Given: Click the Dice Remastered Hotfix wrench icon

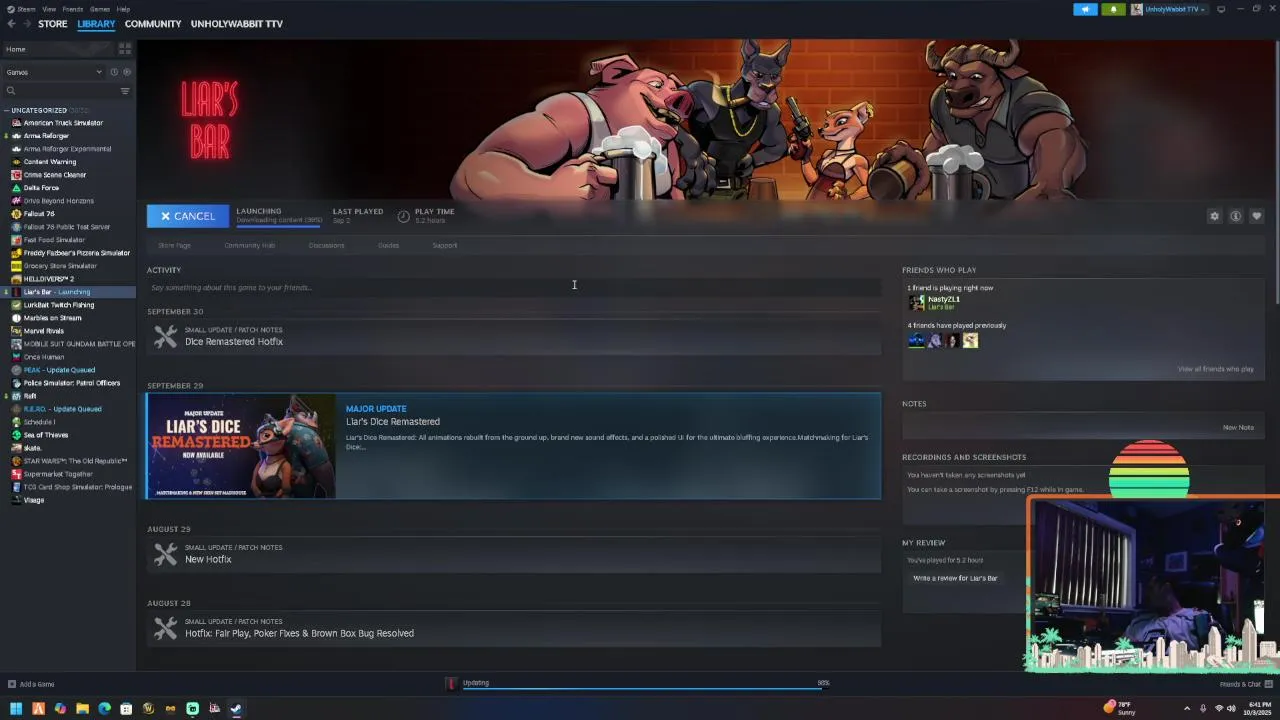Looking at the screenshot, I should [165, 337].
